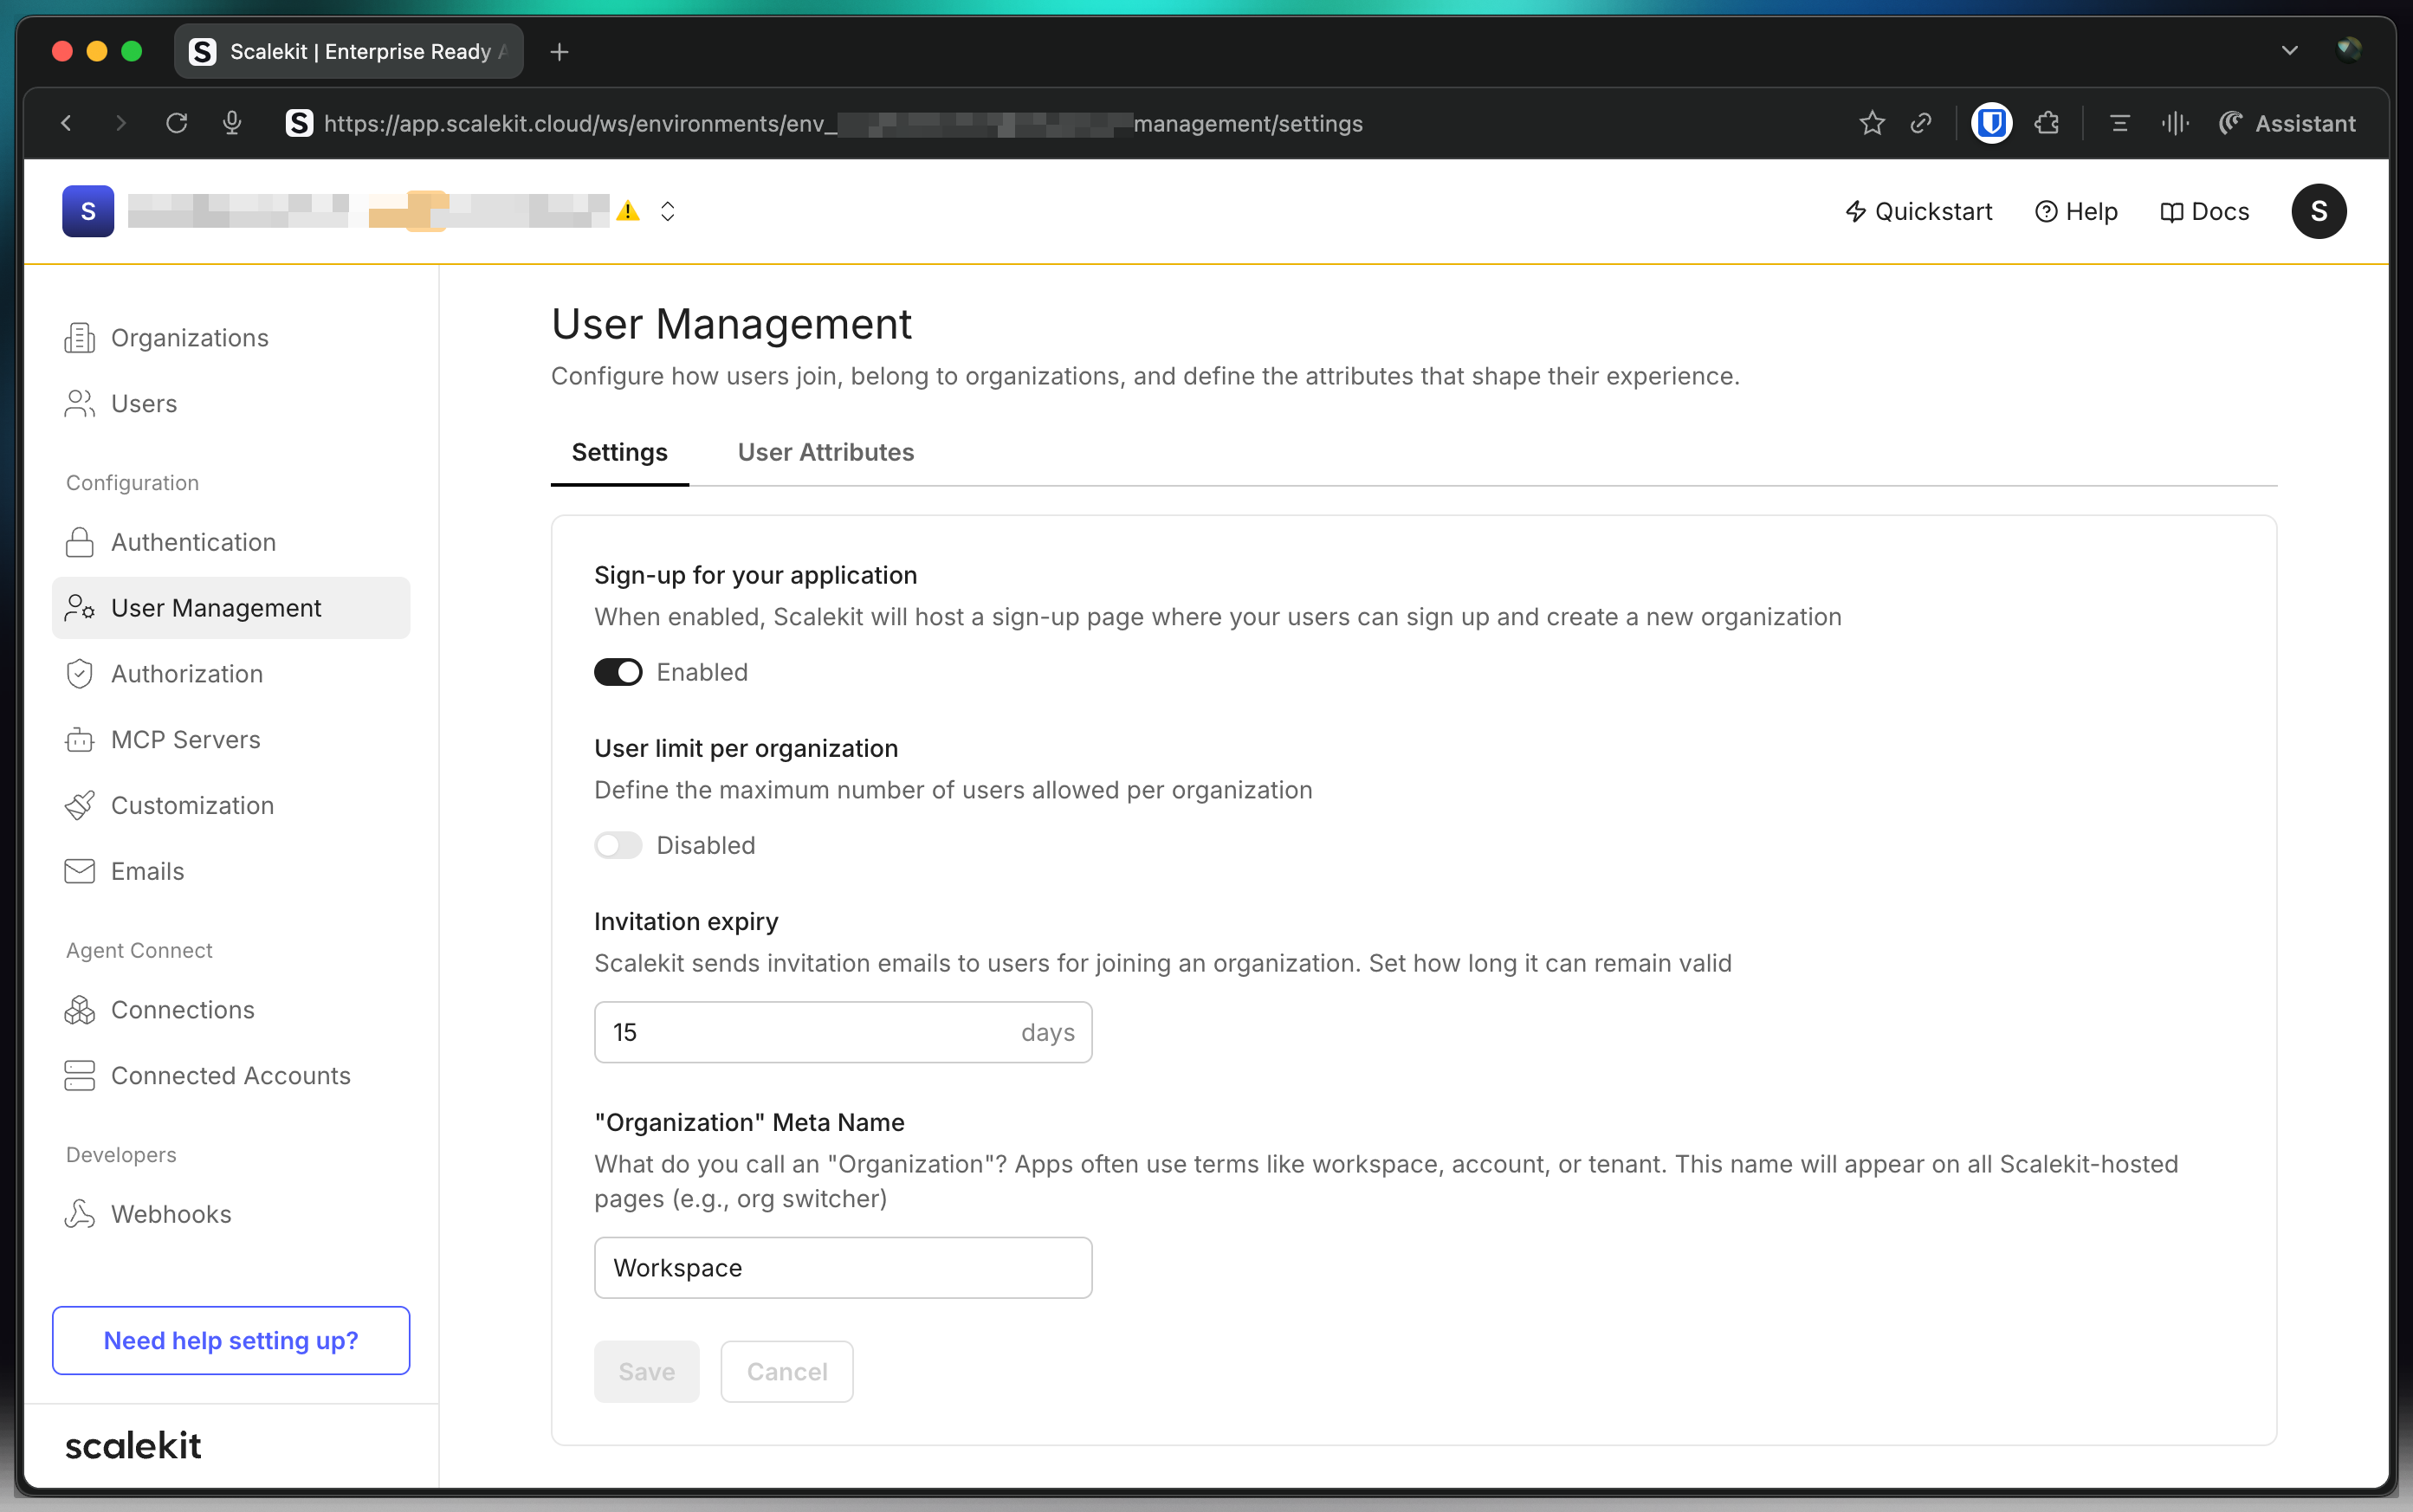Click the Need help setting up? button
The width and height of the screenshot is (2413, 1512).
[x=231, y=1340]
